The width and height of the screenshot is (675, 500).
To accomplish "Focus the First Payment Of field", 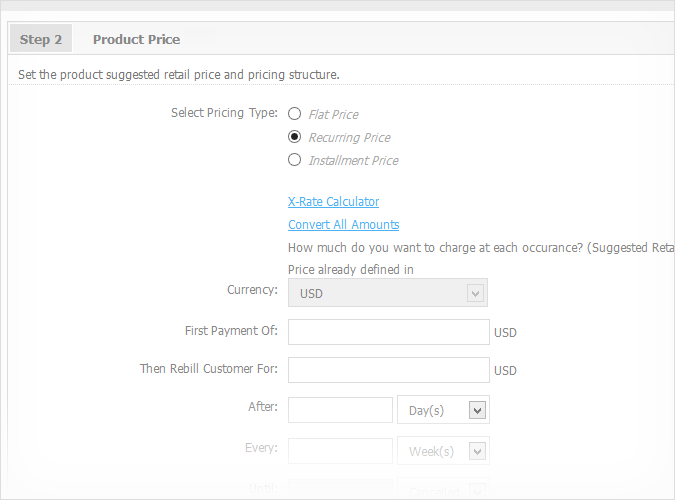I will tap(388, 332).
